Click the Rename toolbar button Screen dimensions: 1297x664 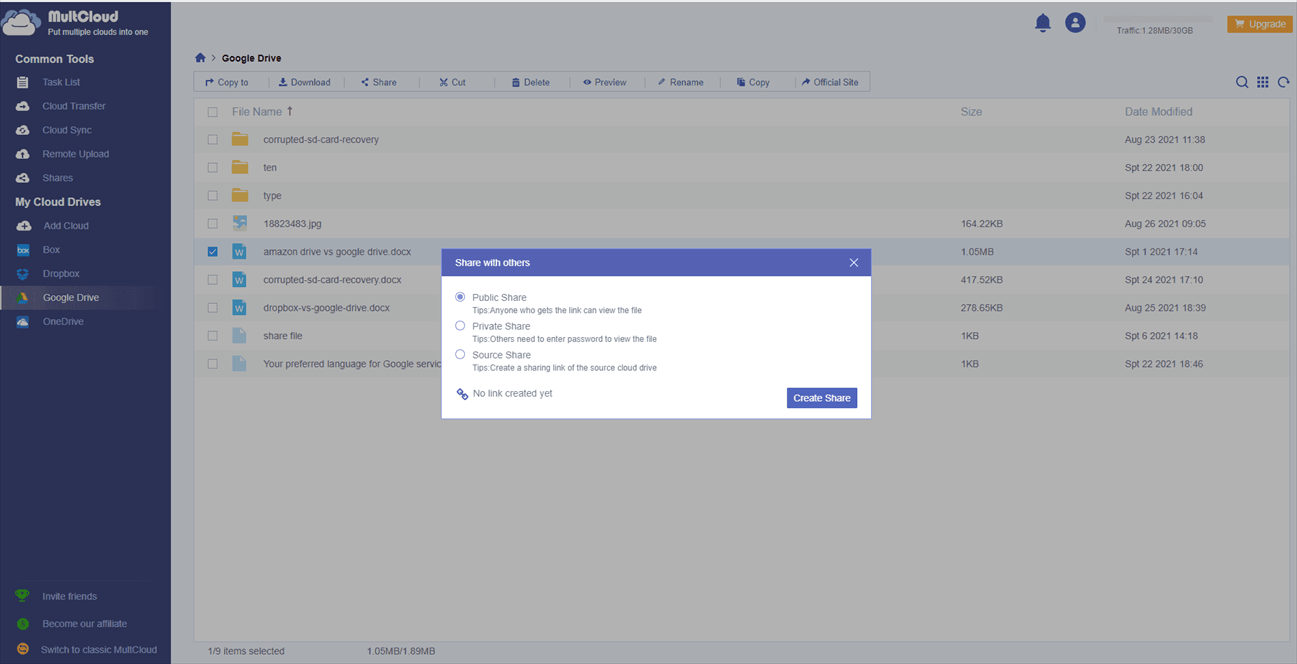(680, 82)
